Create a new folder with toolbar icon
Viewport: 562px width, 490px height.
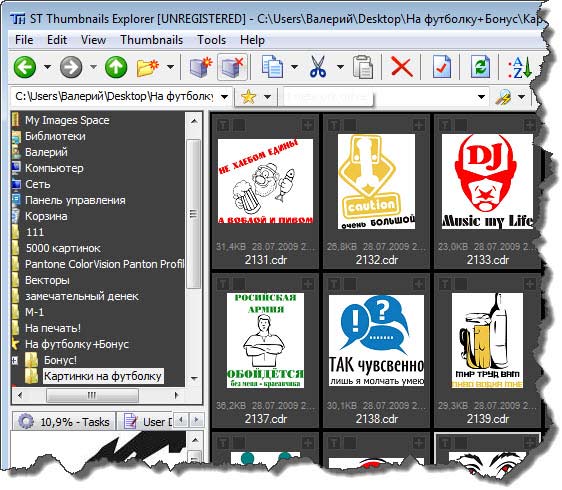tap(148, 67)
